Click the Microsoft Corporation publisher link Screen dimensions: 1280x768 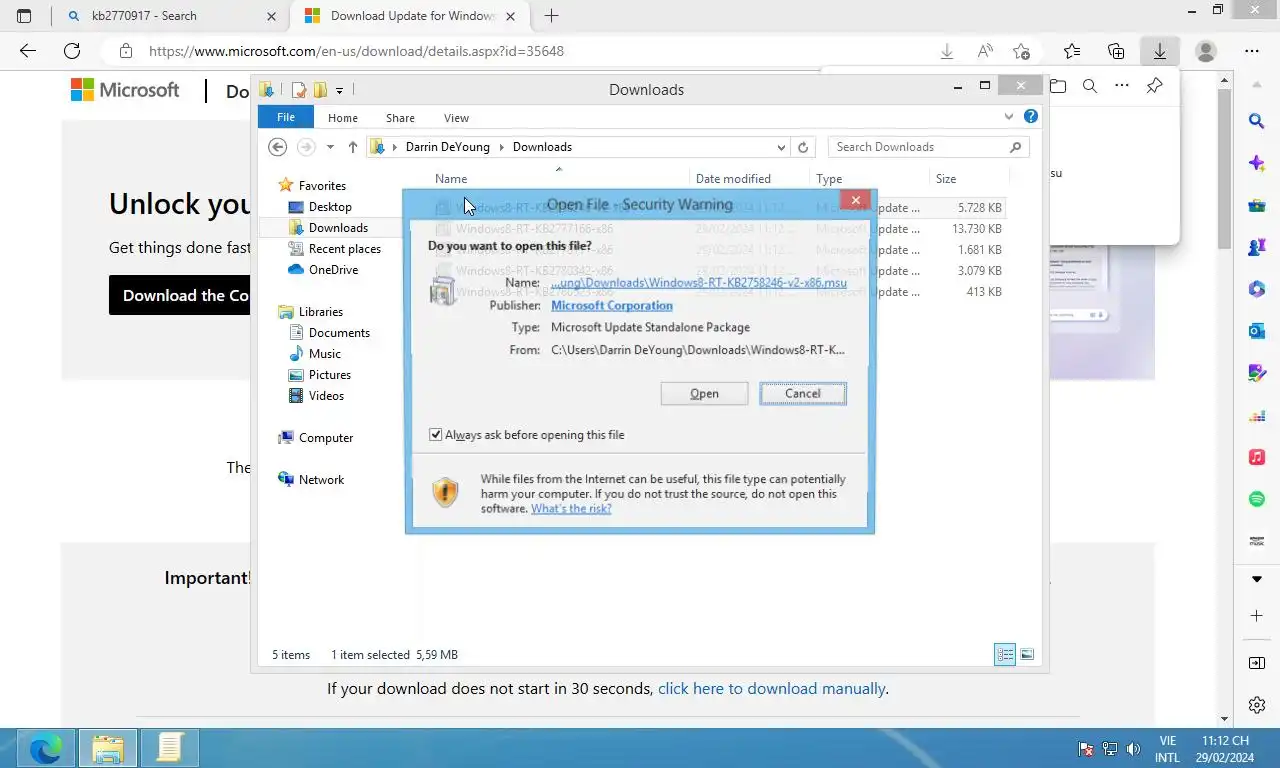pos(612,305)
